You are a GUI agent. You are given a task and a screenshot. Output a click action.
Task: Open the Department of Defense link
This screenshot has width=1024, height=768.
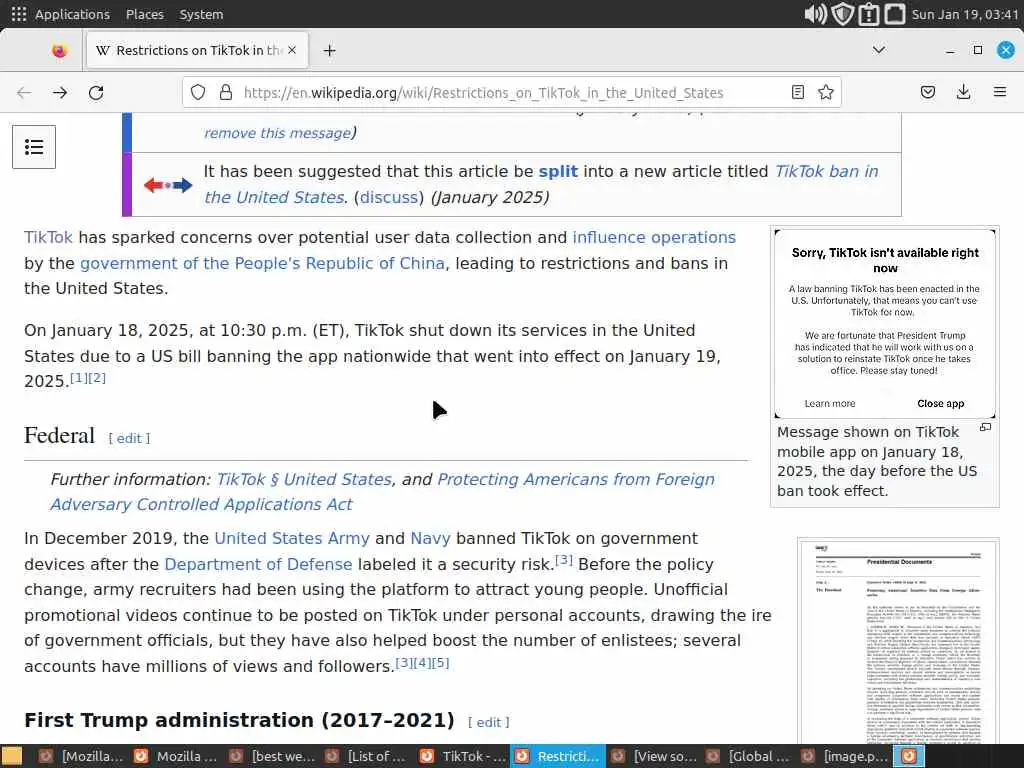258,564
